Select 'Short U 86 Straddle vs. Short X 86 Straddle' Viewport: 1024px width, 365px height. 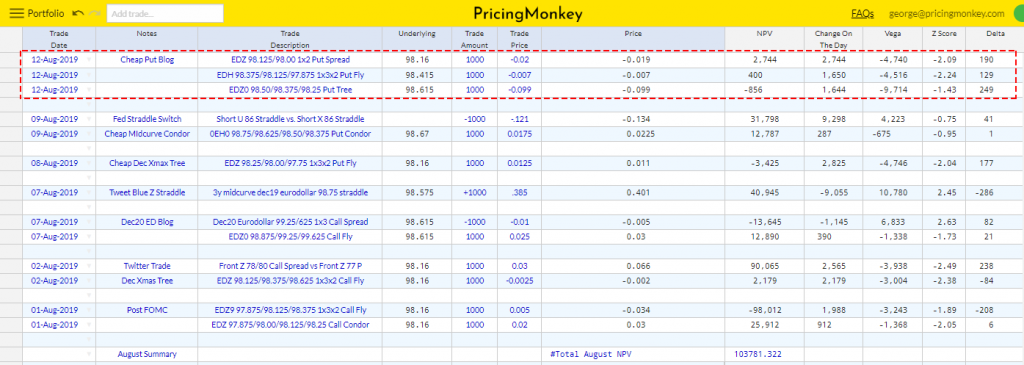pos(290,119)
